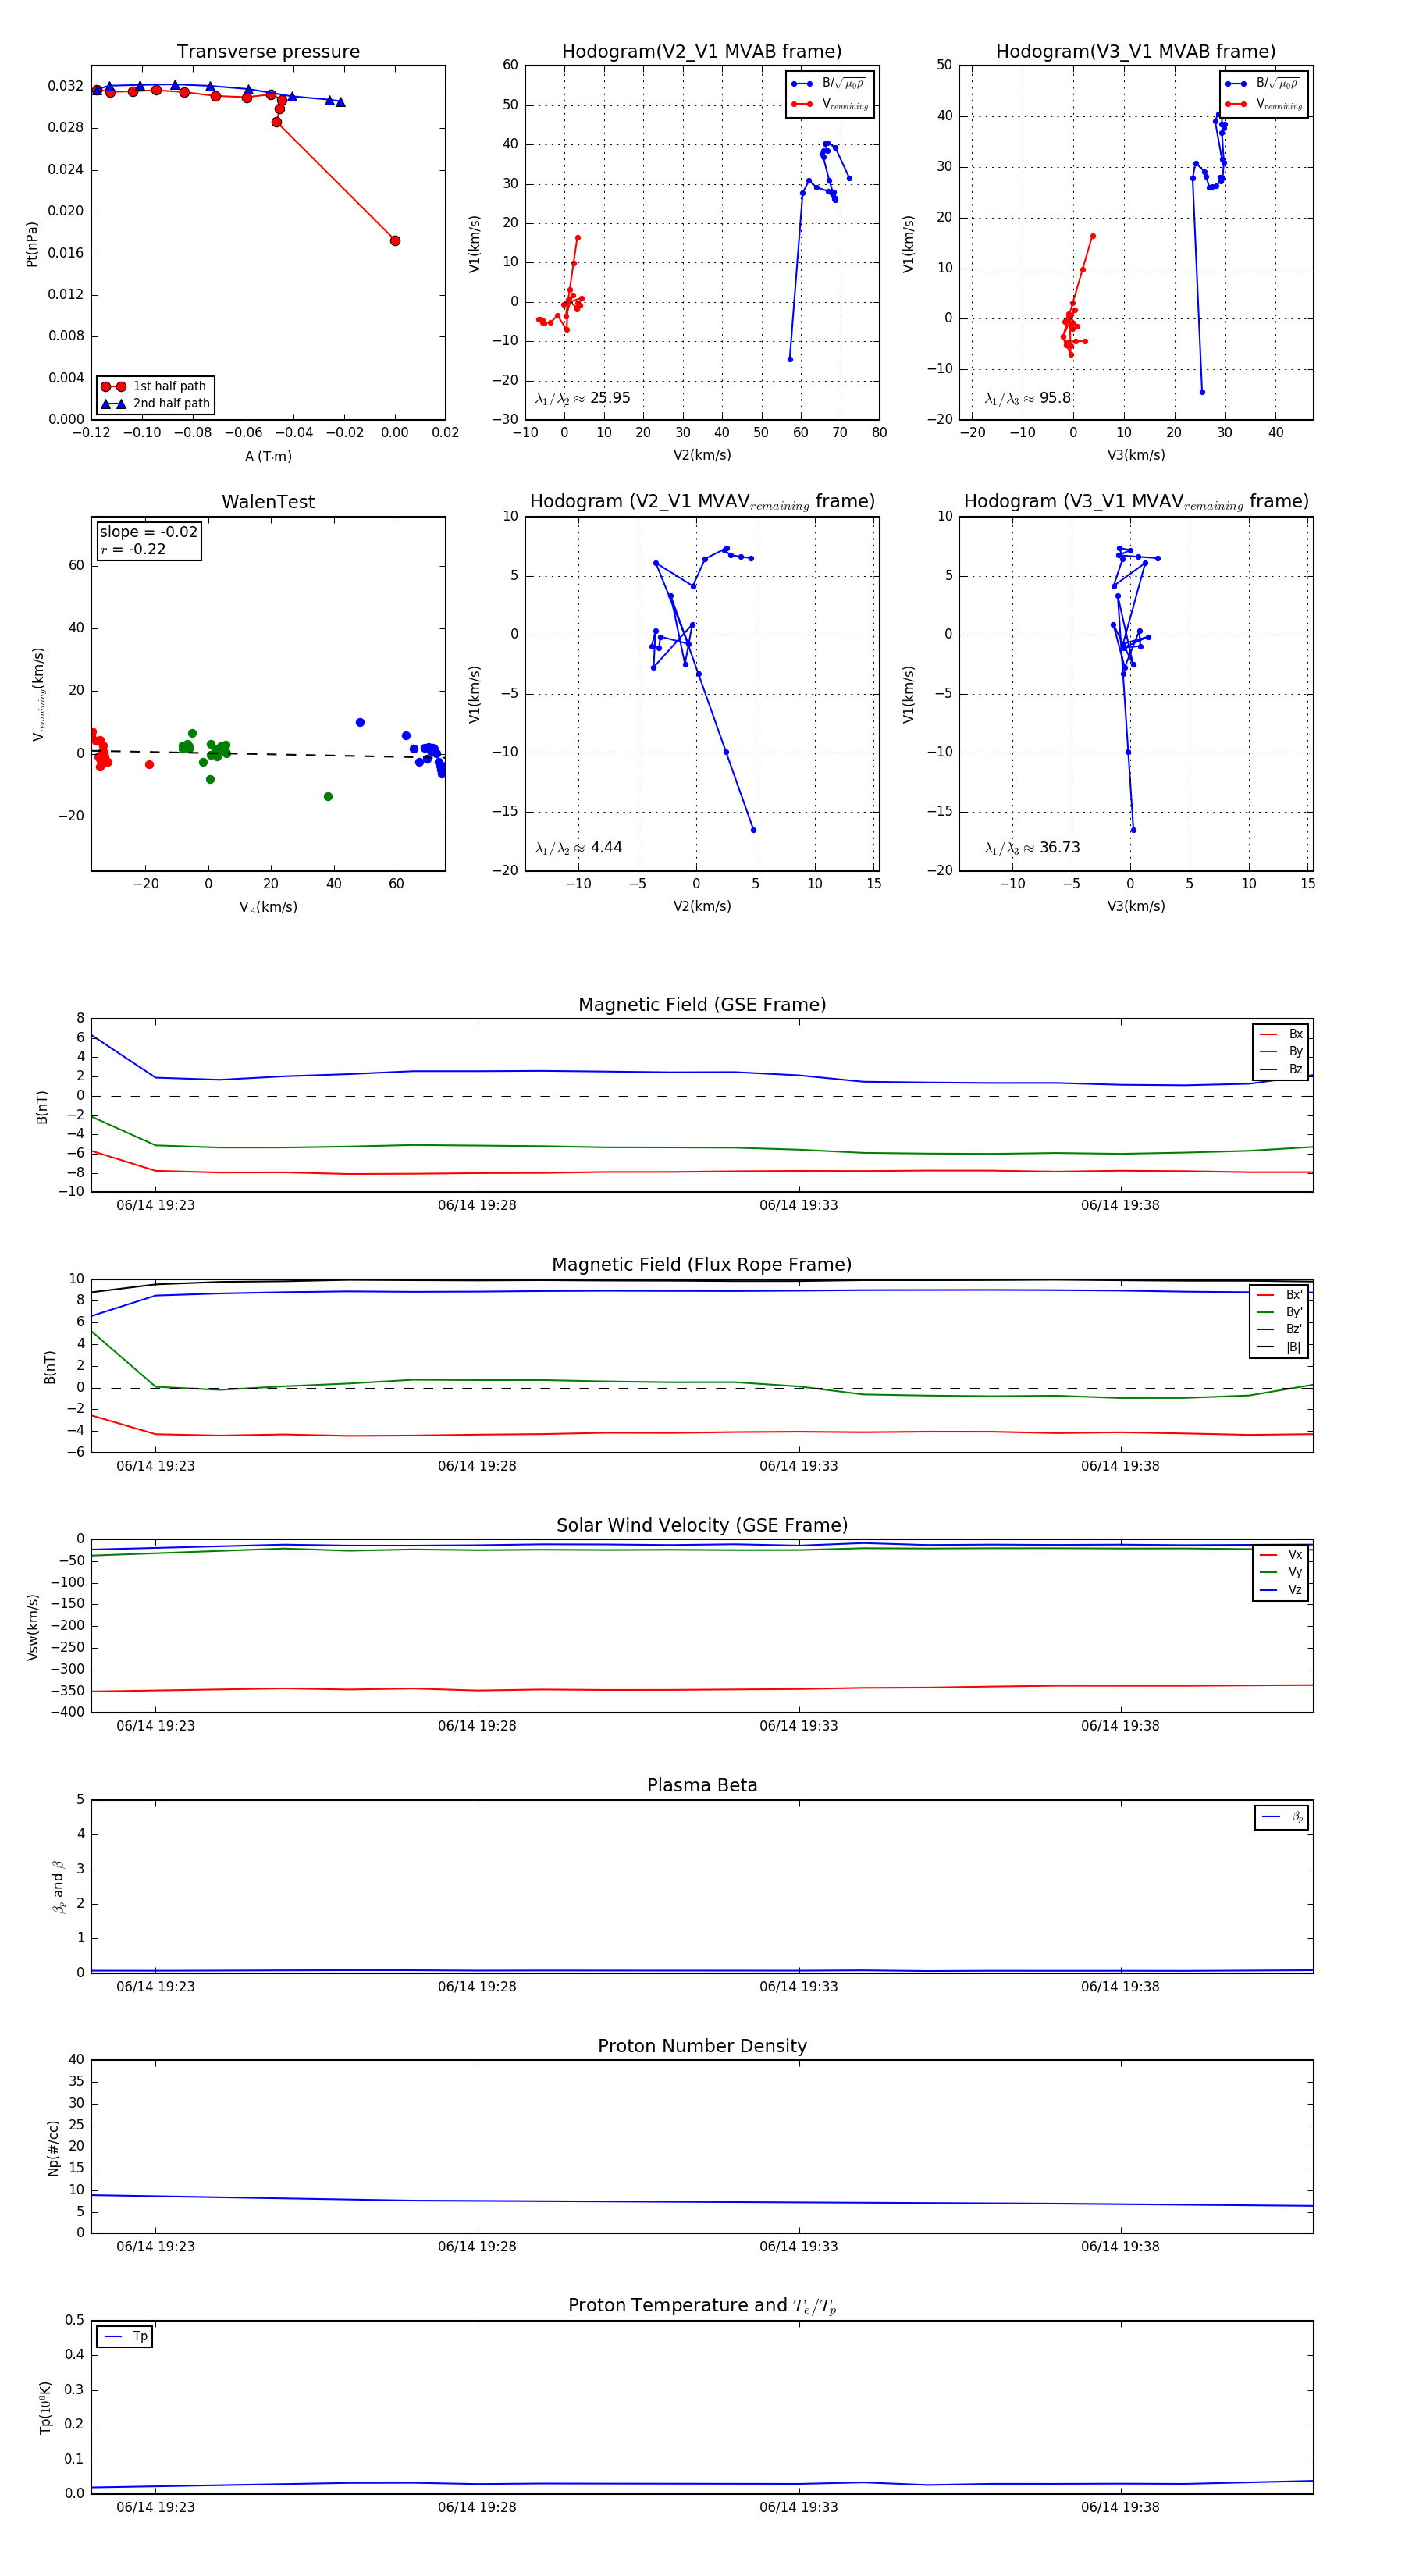Click the 'A (T·m)' x-axis label
The height and width of the screenshot is (2576, 1405).
(268, 457)
